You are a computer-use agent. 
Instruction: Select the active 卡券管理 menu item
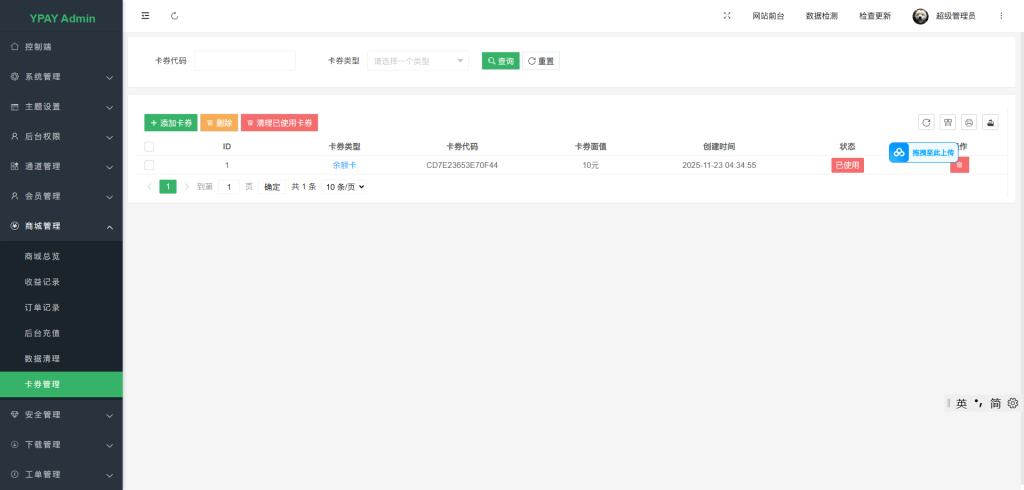coord(61,384)
